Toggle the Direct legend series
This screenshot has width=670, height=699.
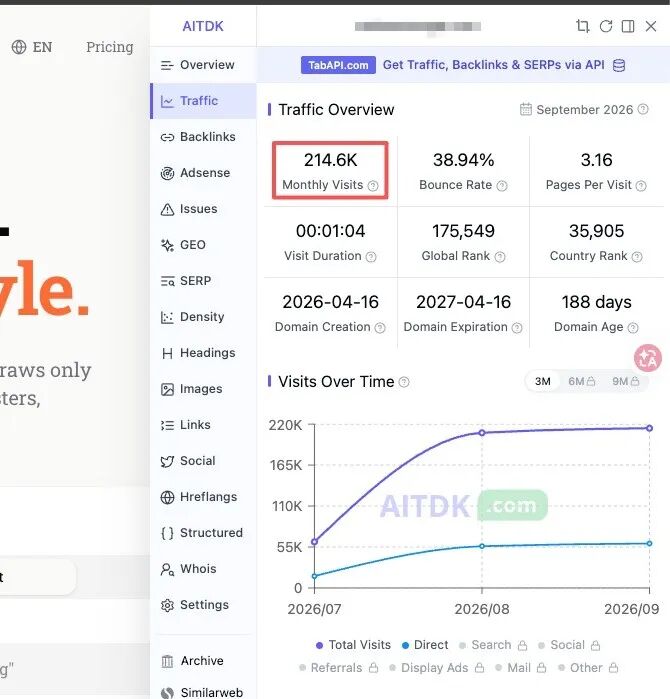tap(425, 645)
